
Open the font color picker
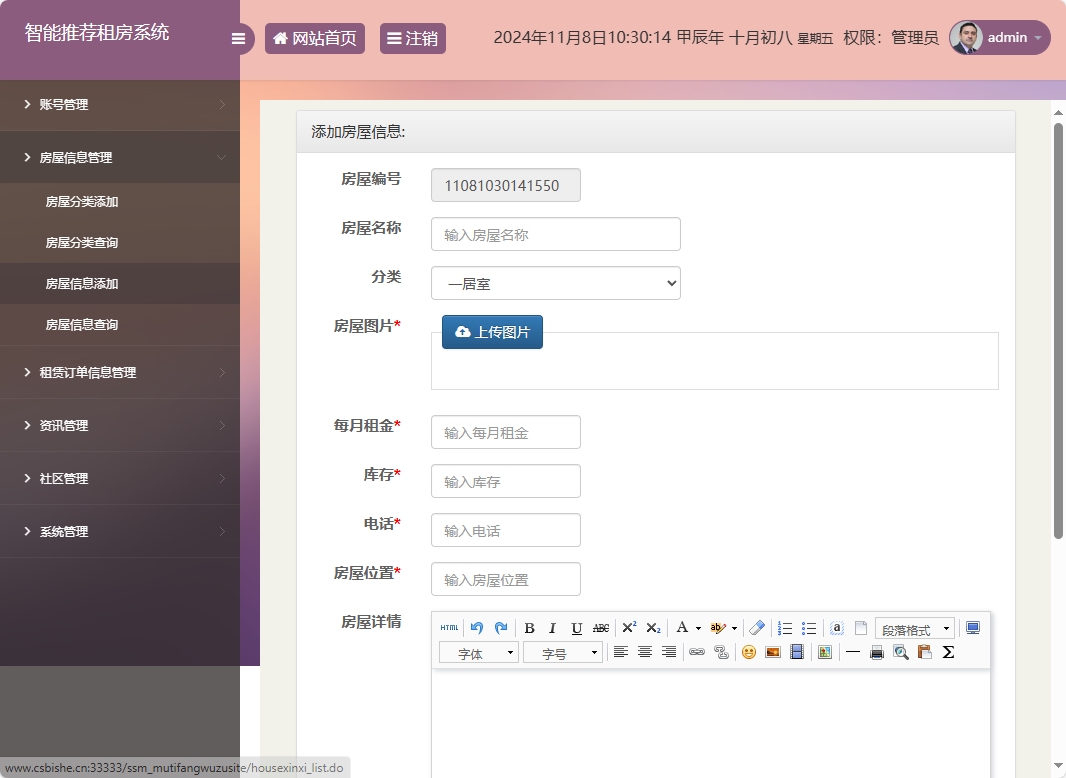(x=686, y=628)
